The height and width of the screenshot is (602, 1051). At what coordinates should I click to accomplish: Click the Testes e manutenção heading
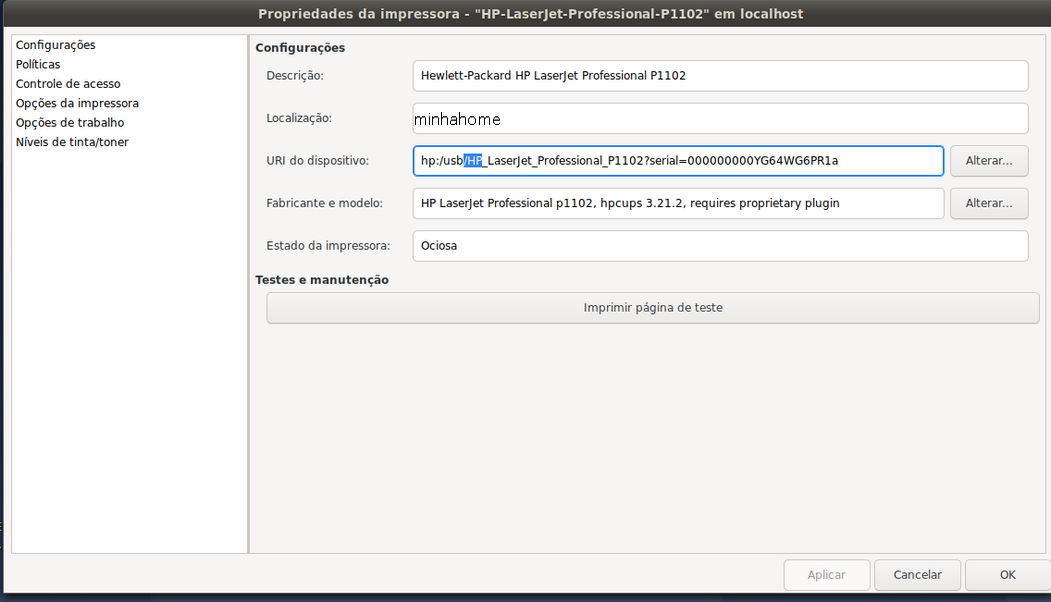322,280
